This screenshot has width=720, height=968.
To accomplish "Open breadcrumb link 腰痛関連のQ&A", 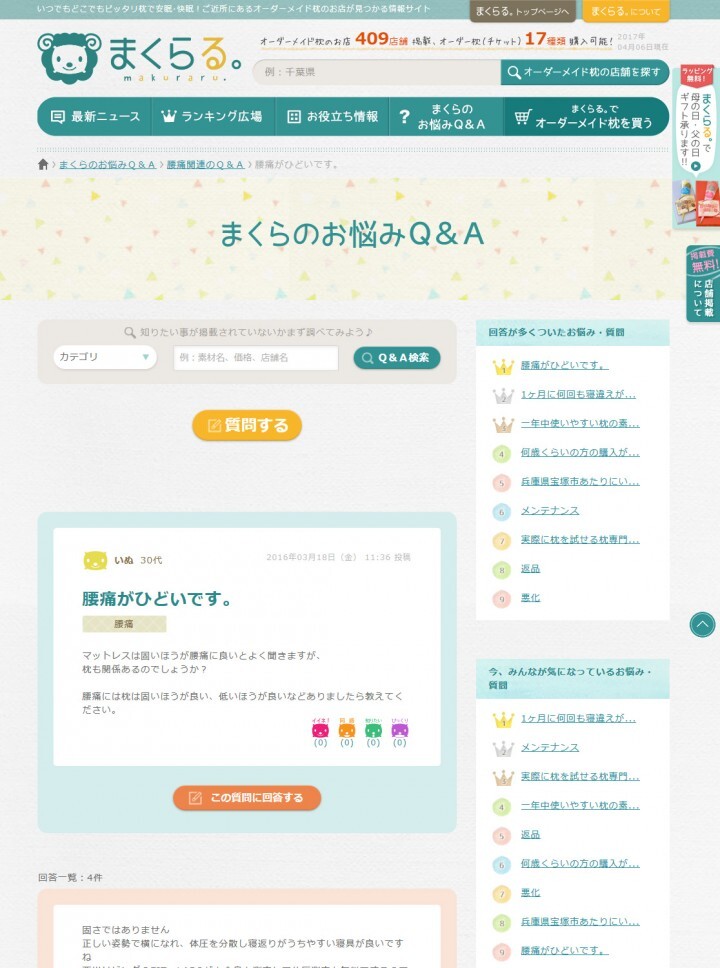I will click(x=206, y=165).
